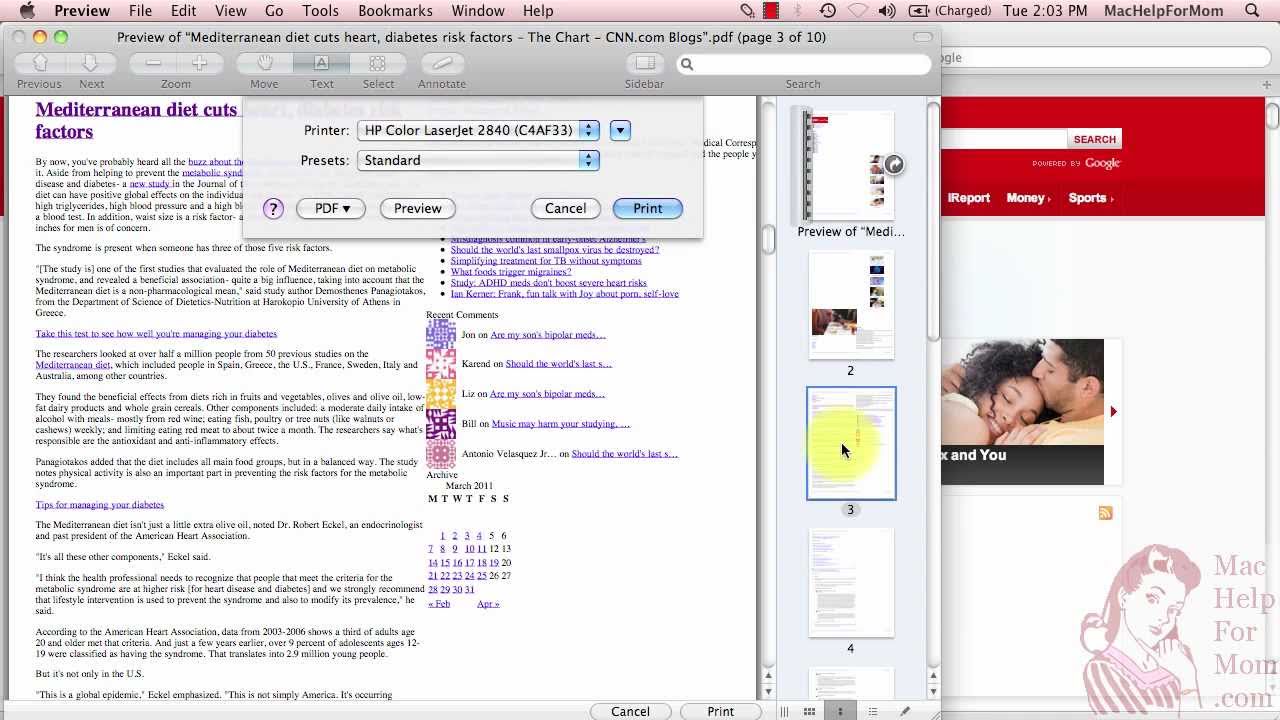Click the Preview button in print dialog

pyautogui.click(x=417, y=208)
